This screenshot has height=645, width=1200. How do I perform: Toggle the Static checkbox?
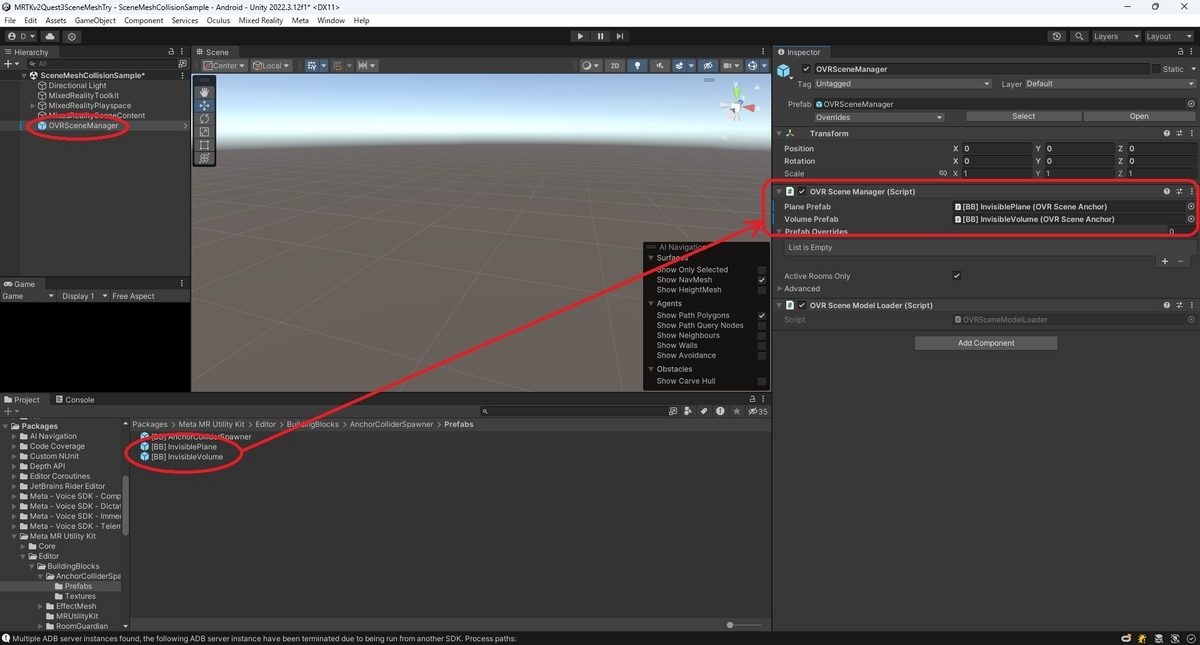tap(1156, 69)
